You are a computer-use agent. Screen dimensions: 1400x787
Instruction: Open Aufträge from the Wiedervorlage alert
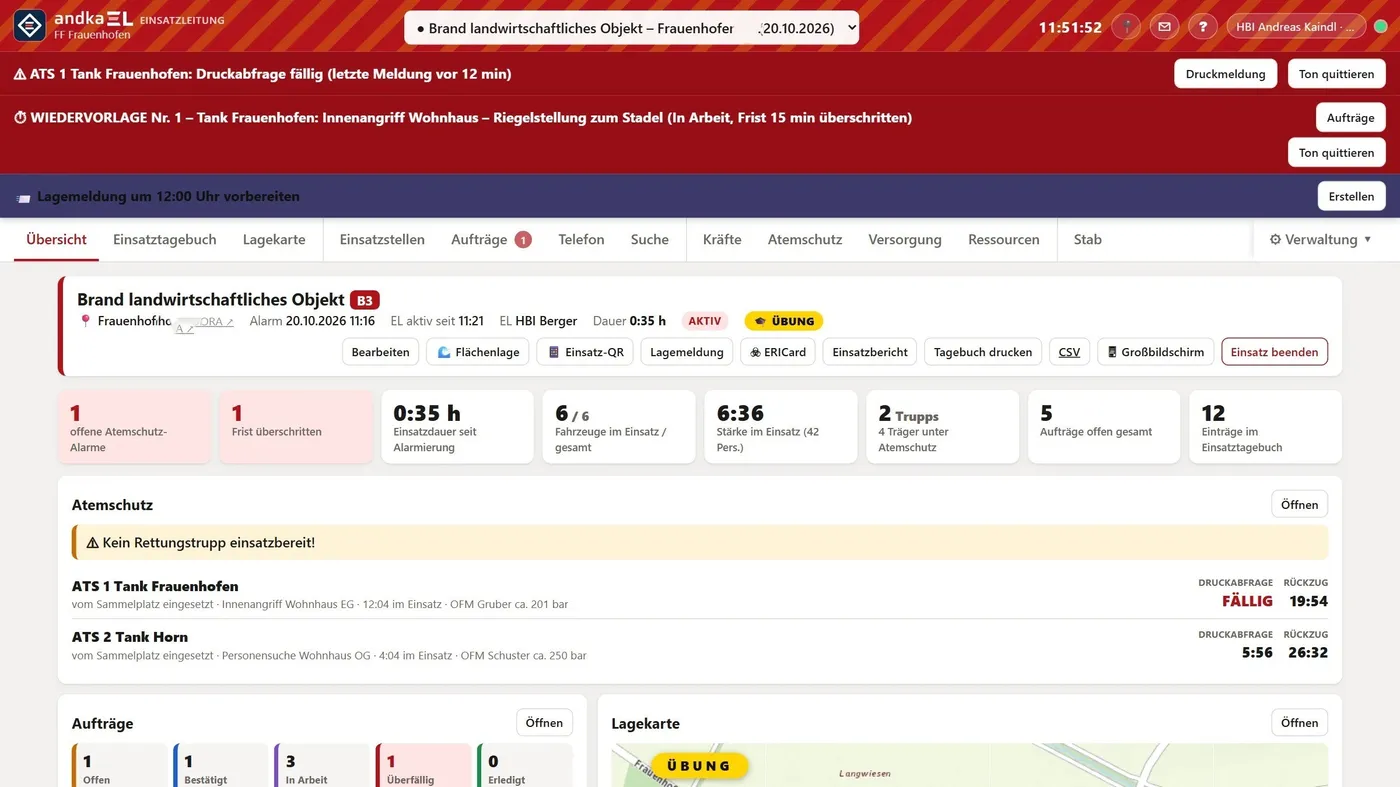click(1351, 117)
